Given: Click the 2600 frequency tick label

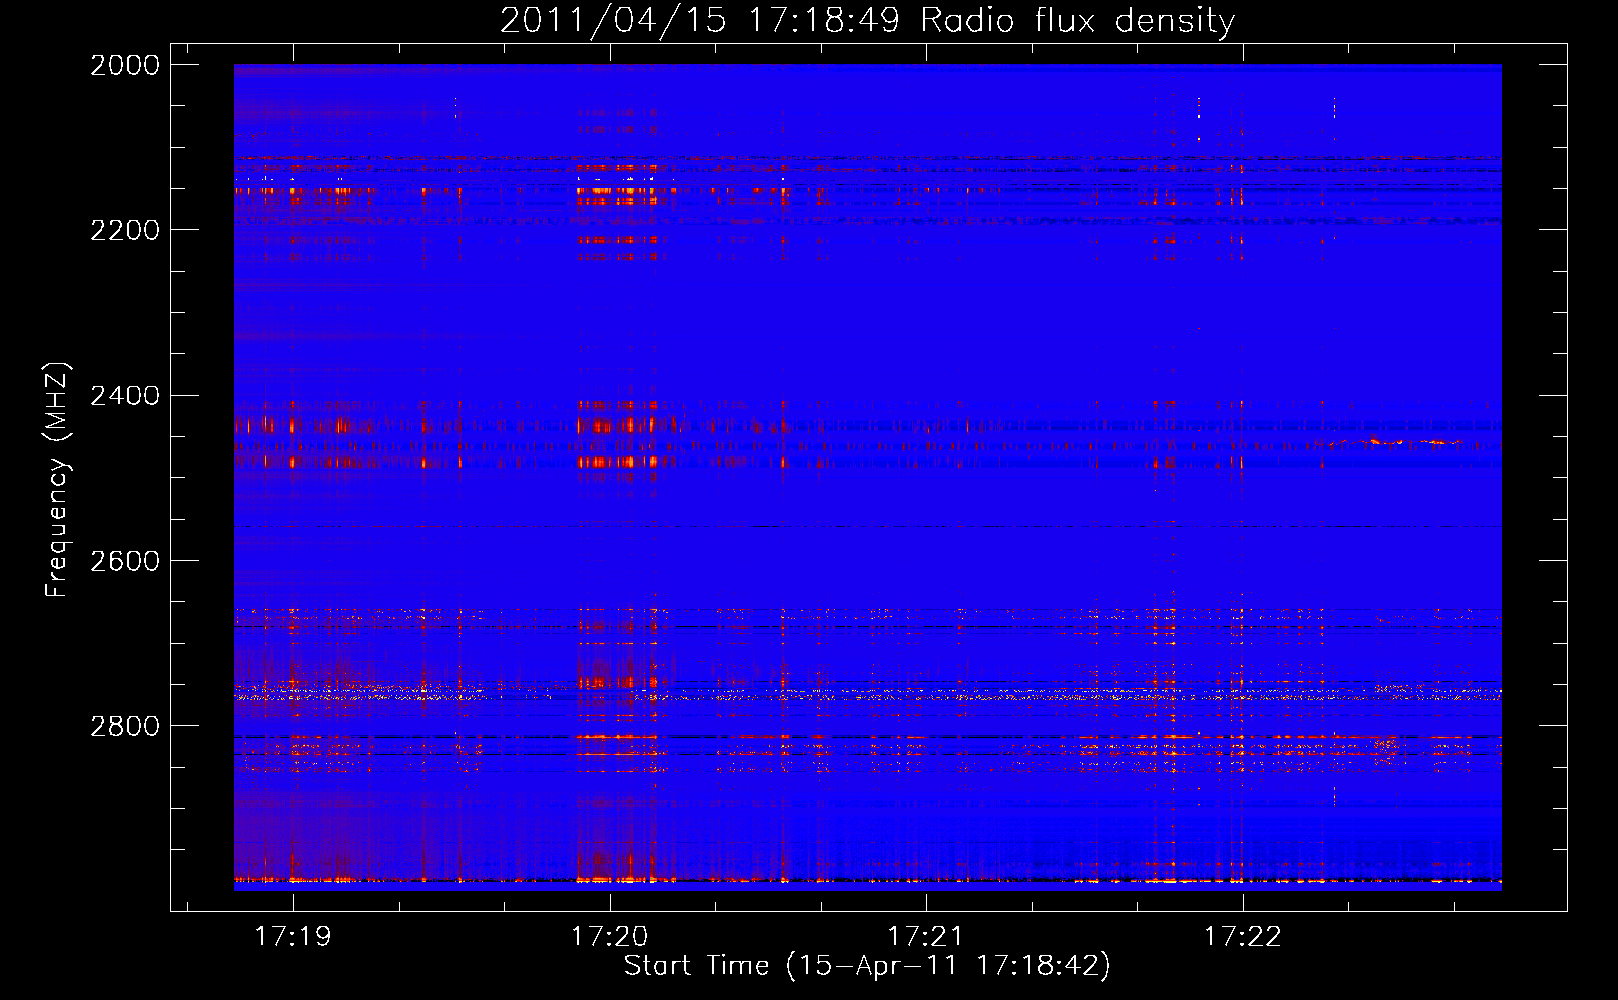Looking at the screenshot, I should pyautogui.click(x=125, y=561).
